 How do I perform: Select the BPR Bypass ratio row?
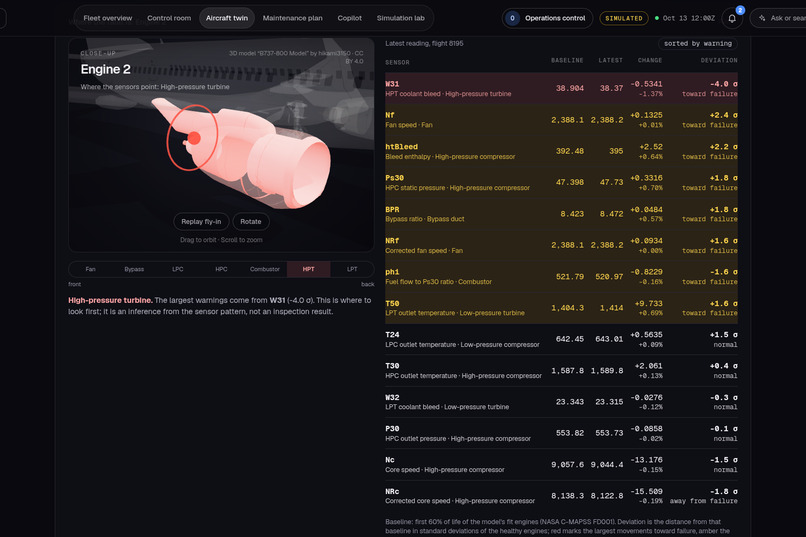tap(561, 214)
